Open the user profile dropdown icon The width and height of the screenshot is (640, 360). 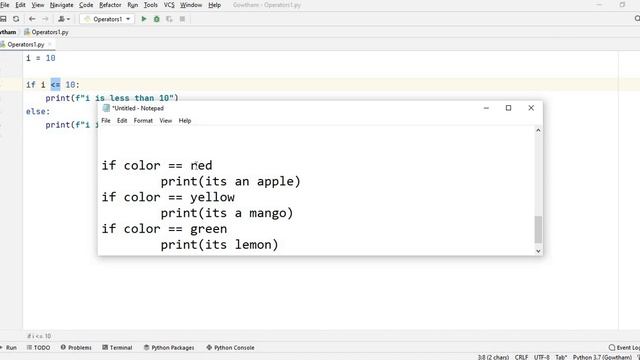(x=64, y=19)
